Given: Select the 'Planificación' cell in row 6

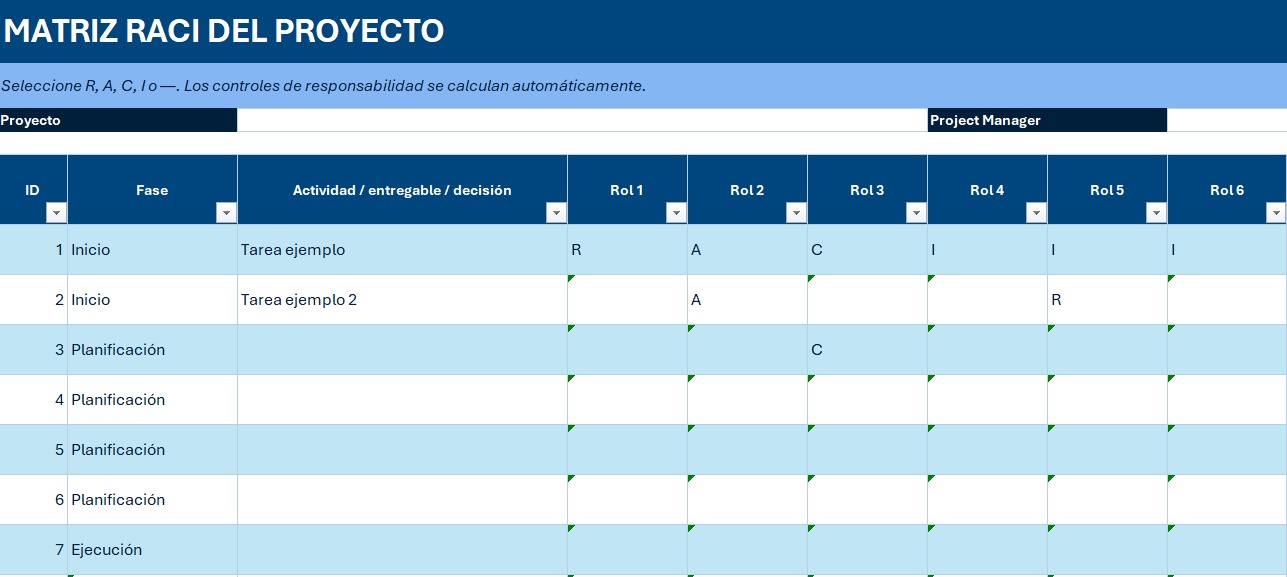Looking at the screenshot, I should (152, 500).
